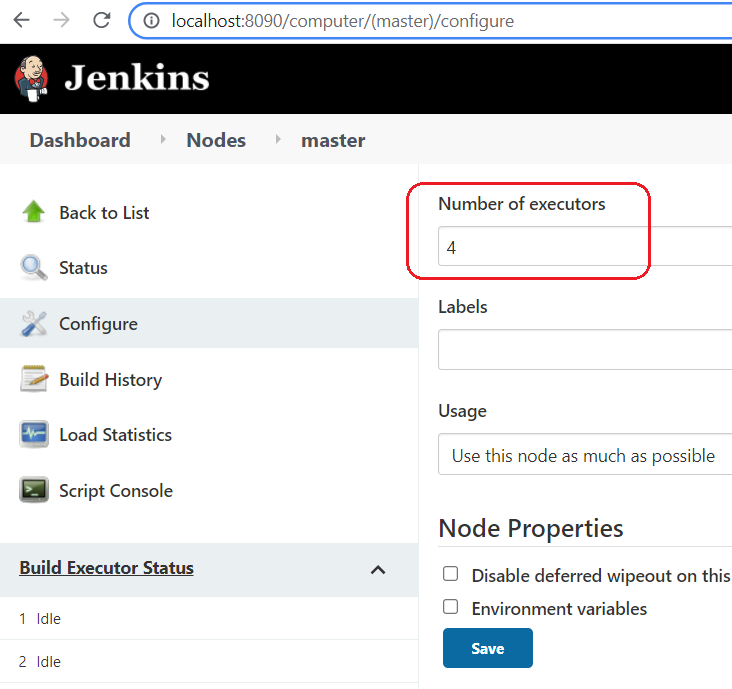
Task: Expand the menu arrow after Dashboard
Action: (163, 139)
